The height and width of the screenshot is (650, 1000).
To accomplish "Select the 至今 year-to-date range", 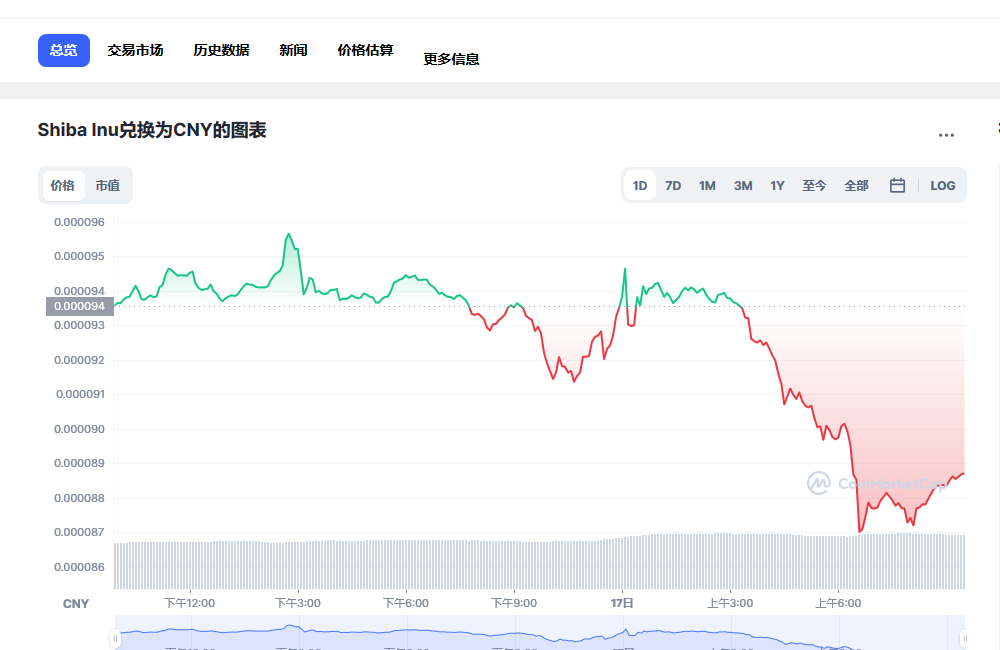I will (814, 186).
